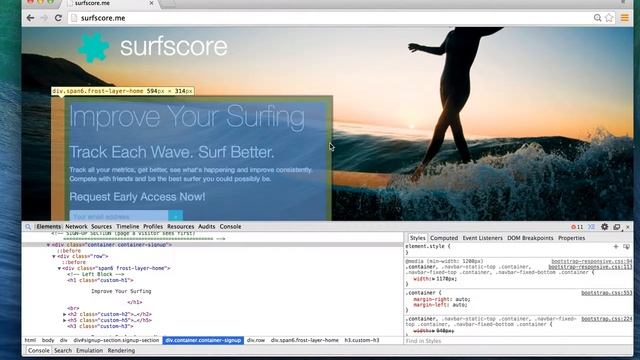The width and height of the screenshot is (640, 360).
Task: Switch to the Sources panel
Action: coord(101,227)
